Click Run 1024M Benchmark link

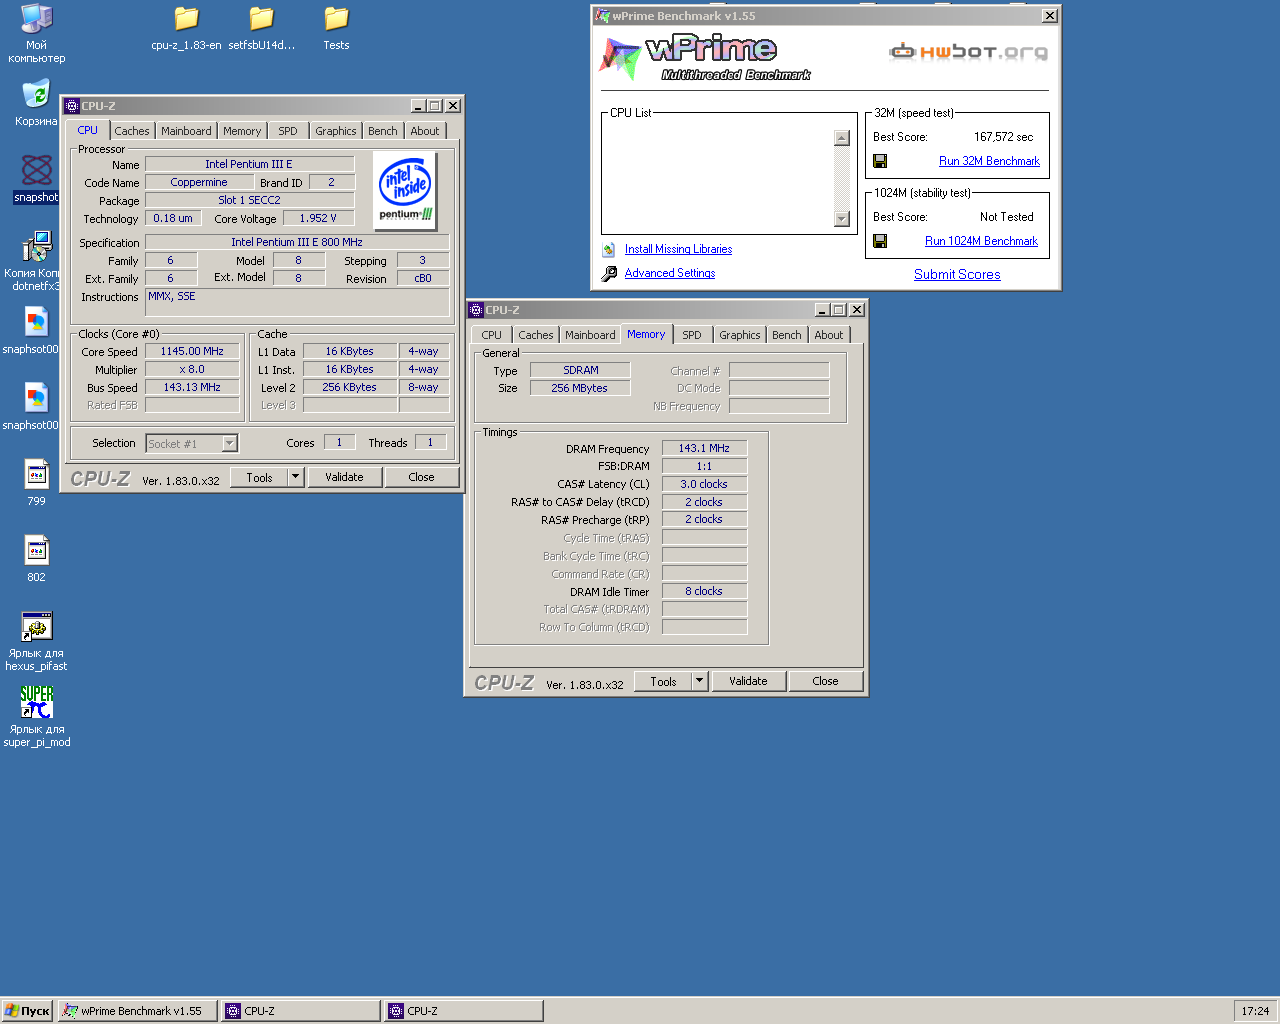981,241
